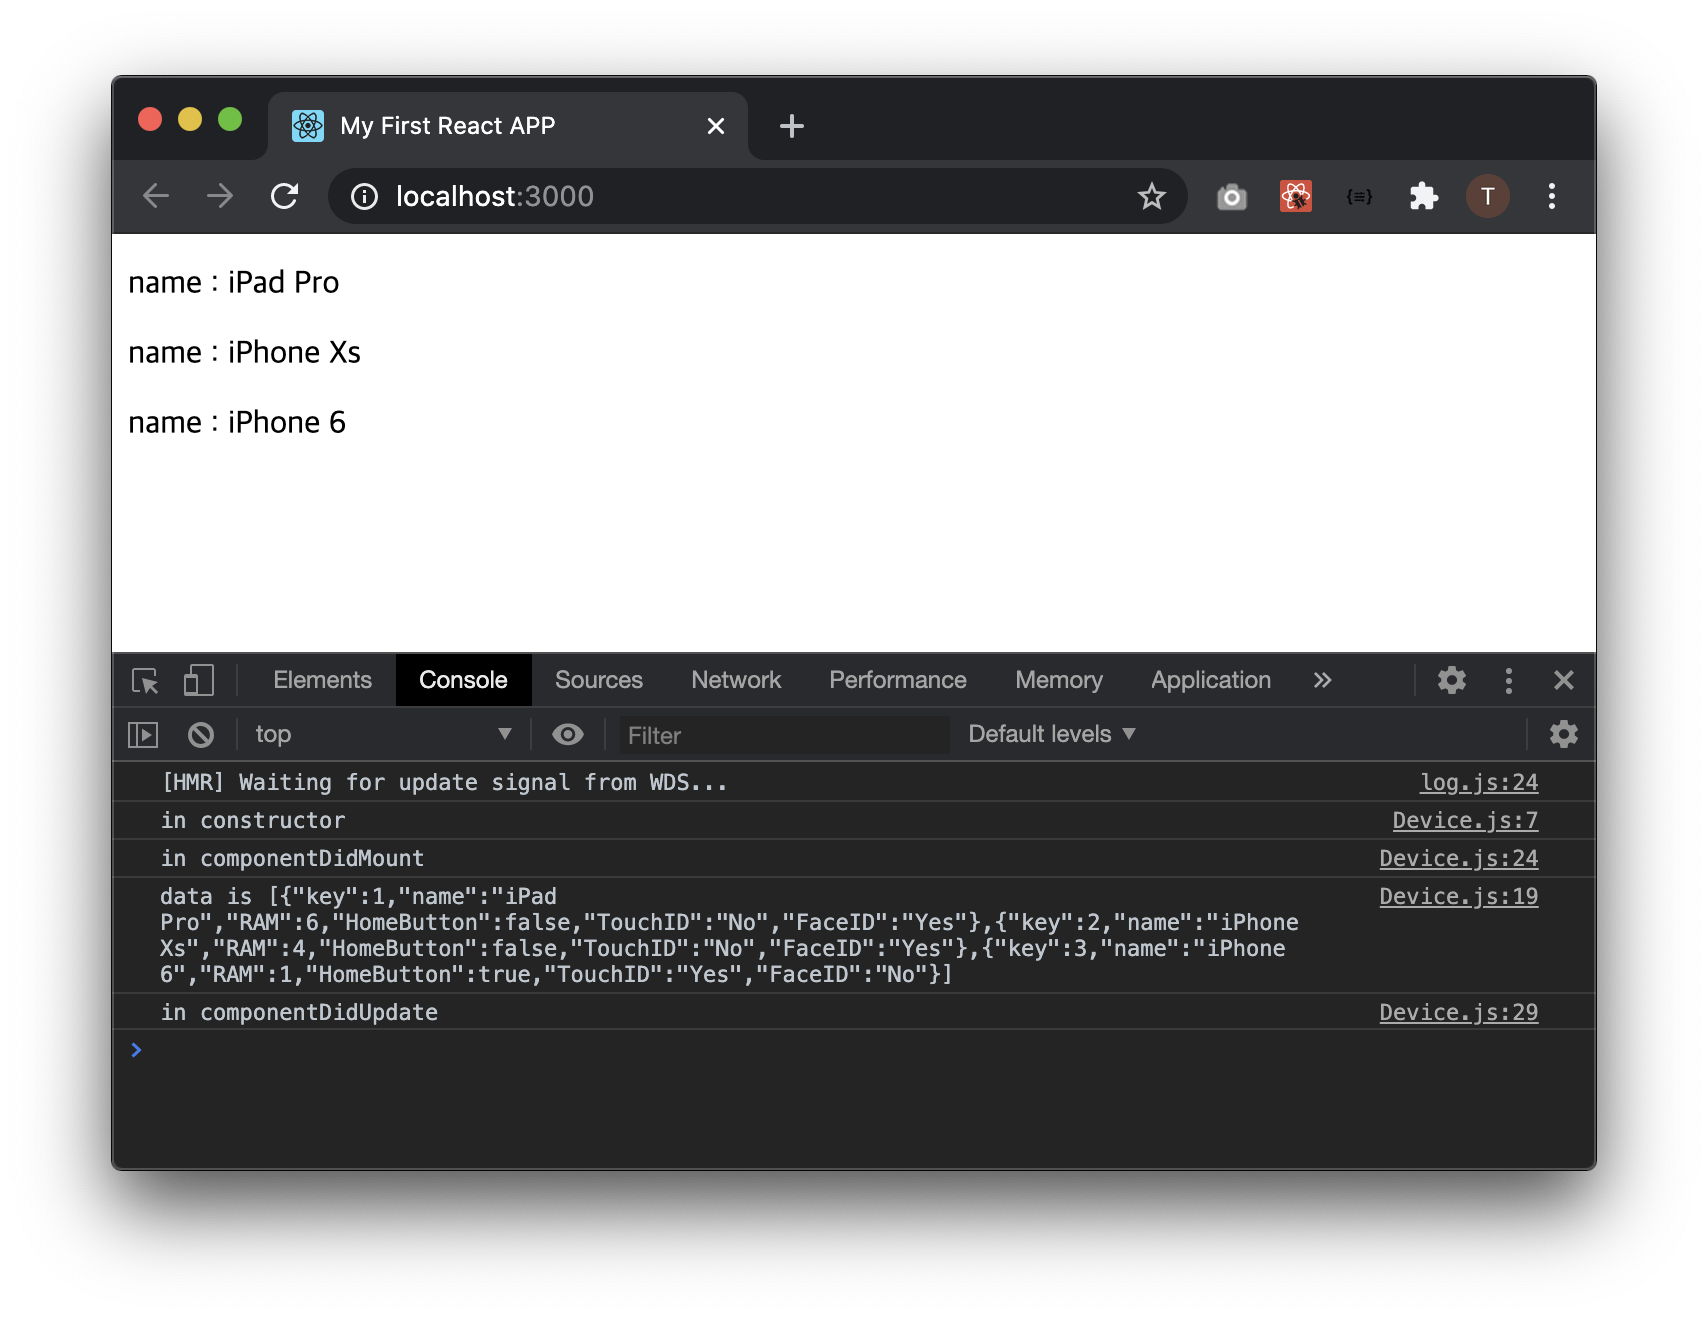Open DevTools settings gear
Screen dimensions: 1708x1318
pyautogui.click(x=1452, y=681)
